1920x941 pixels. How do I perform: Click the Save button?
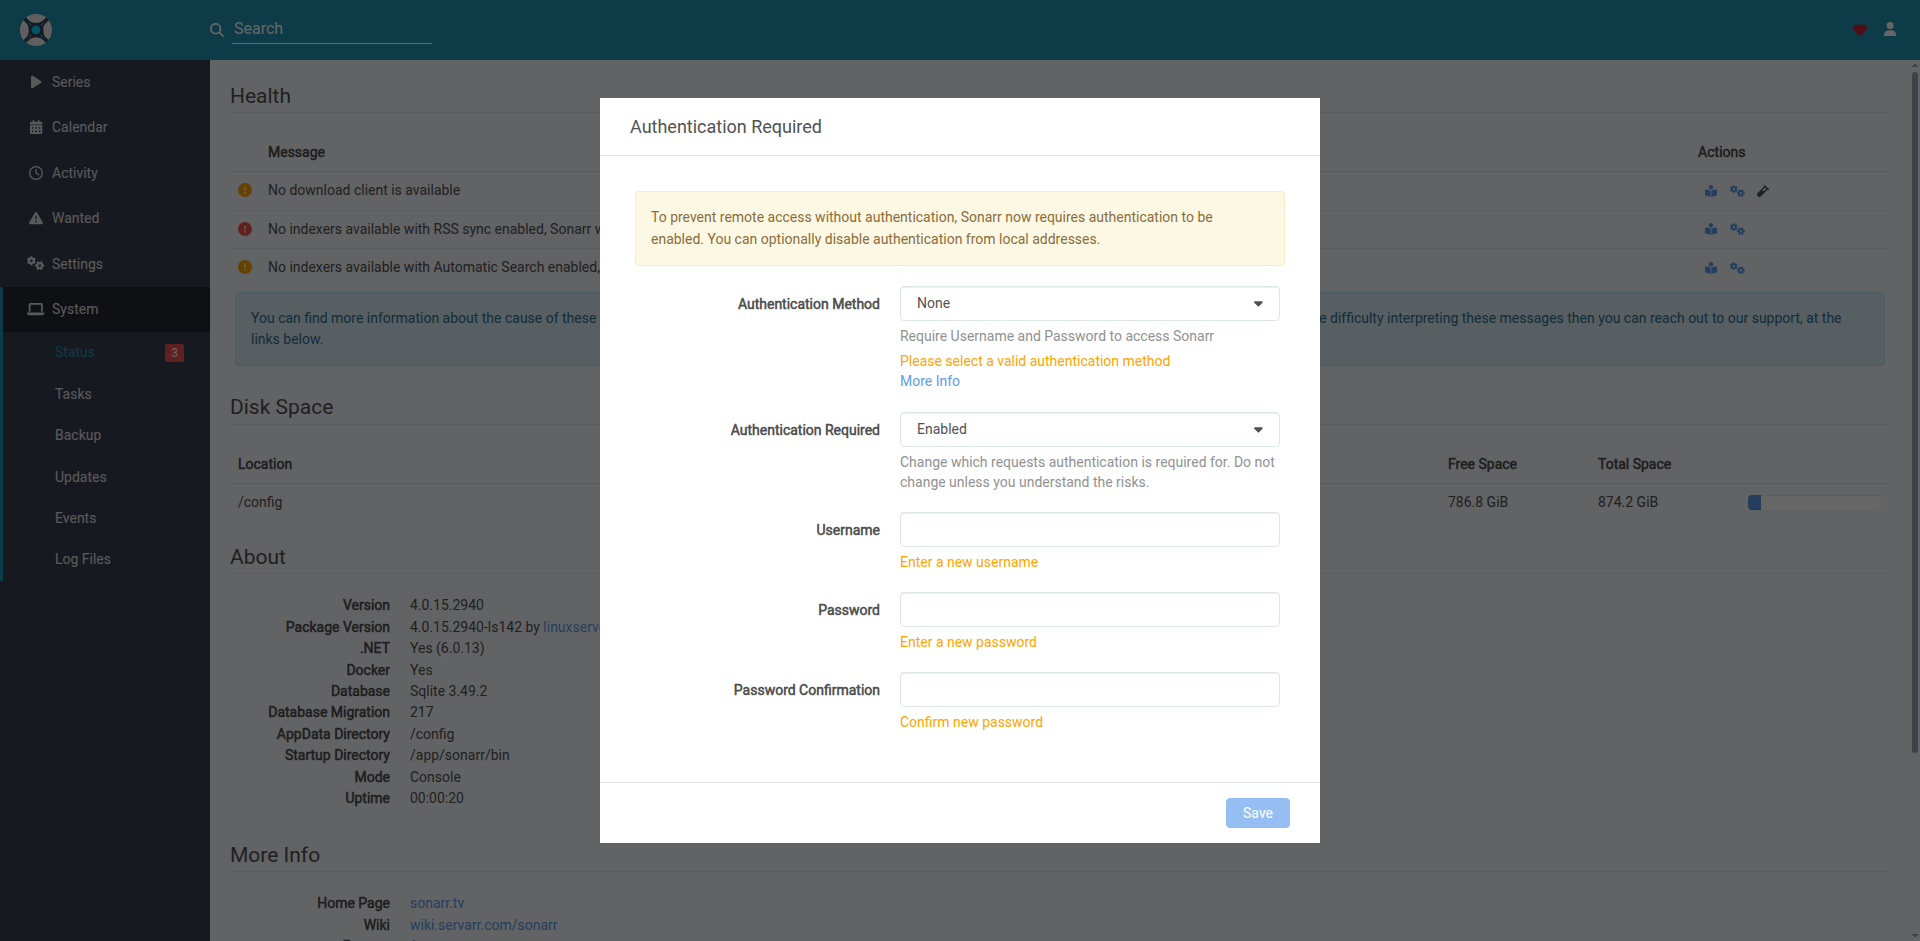[1258, 813]
